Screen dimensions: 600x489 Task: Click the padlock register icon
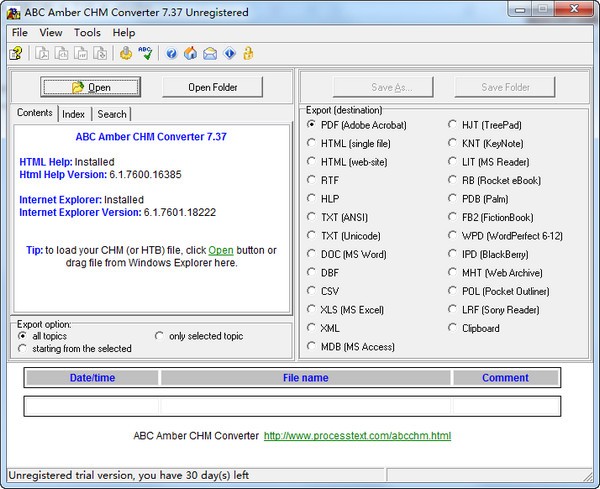pos(248,54)
